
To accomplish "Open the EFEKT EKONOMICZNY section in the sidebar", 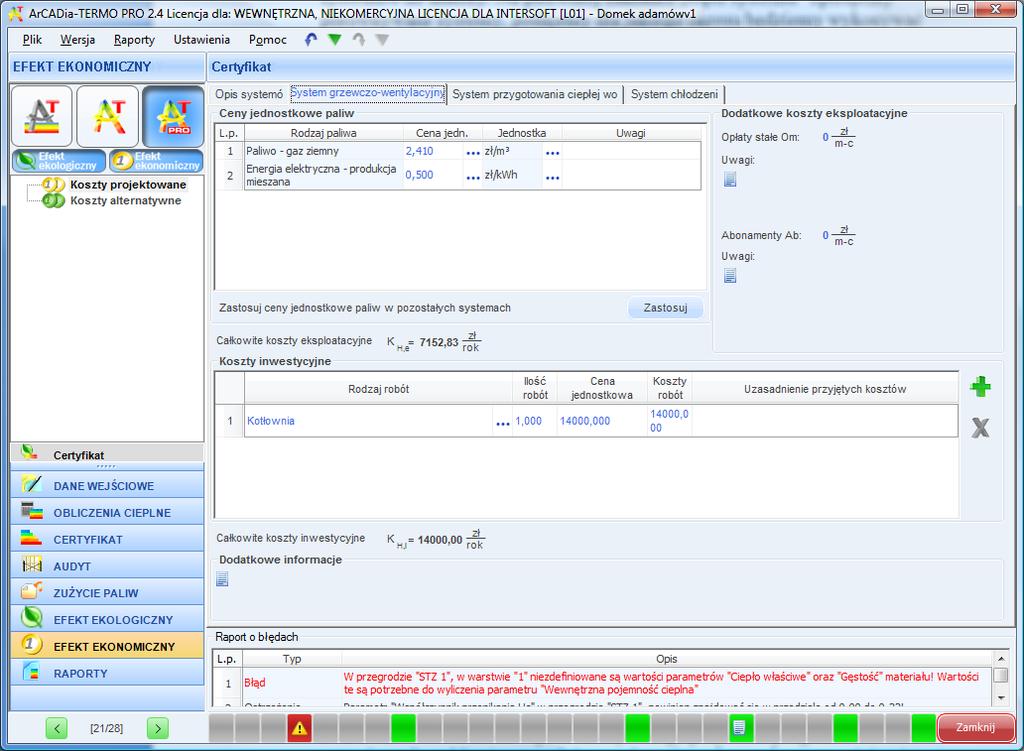I will click(x=107, y=646).
